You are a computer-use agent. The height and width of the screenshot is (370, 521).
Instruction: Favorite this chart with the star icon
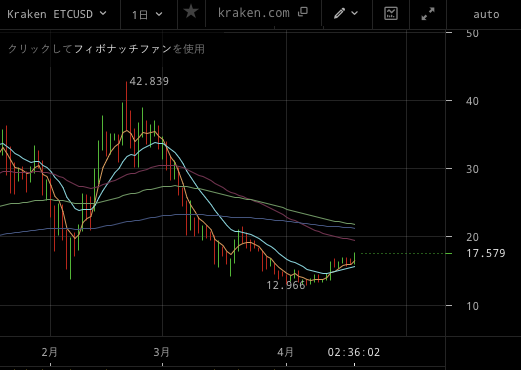tap(191, 12)
